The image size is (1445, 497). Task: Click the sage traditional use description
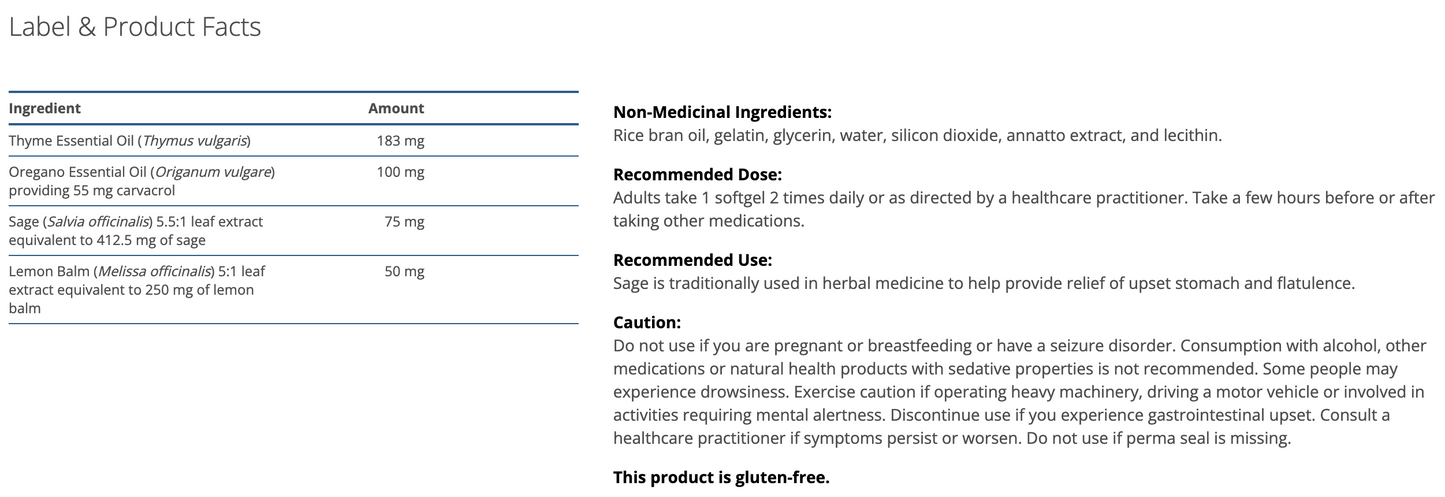[x=983, y=283]
